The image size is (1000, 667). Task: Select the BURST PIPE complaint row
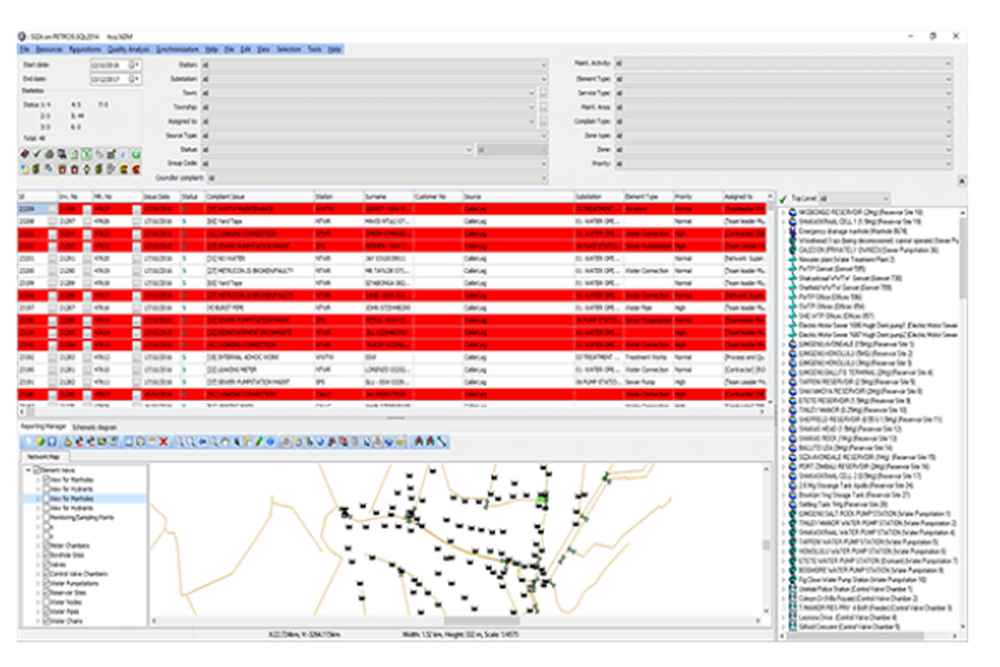click(392, 308)
